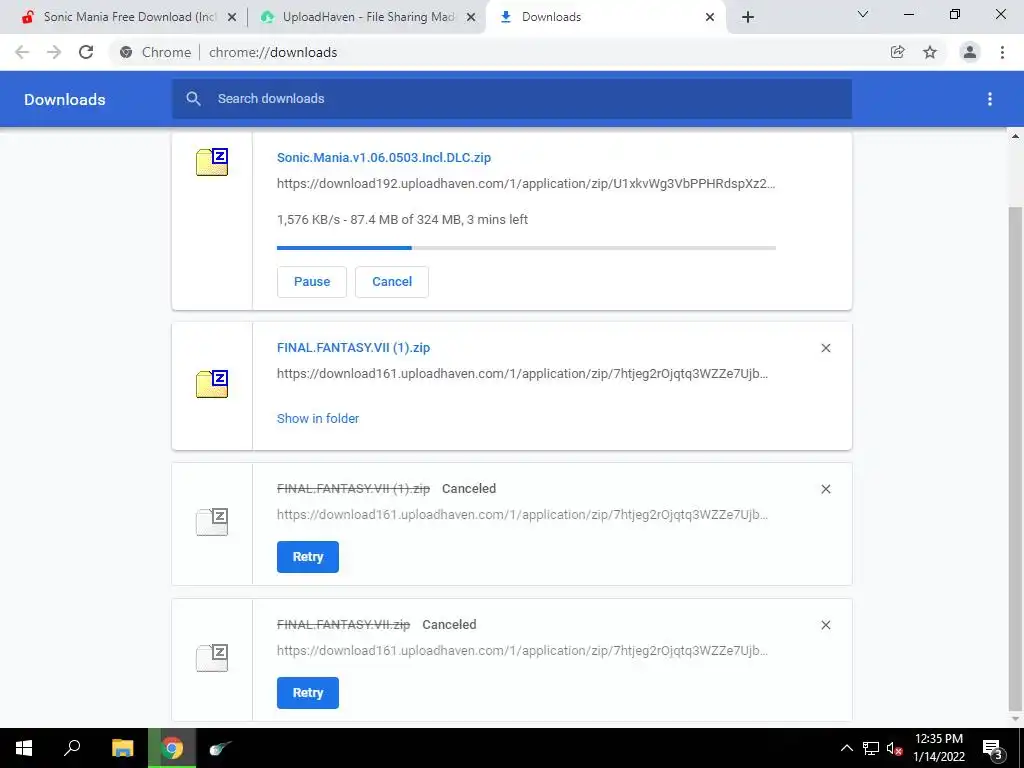1024x768 pixels.
Task: Open a new tab with plus button
Action: (748, 17)
